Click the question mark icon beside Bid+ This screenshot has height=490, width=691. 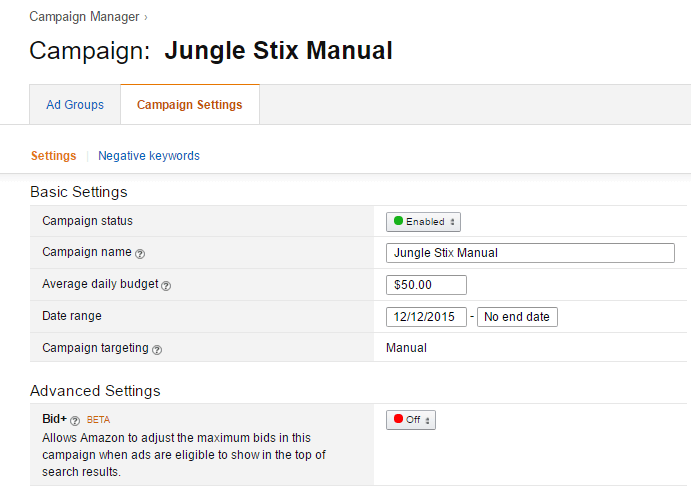click(75, 421)
